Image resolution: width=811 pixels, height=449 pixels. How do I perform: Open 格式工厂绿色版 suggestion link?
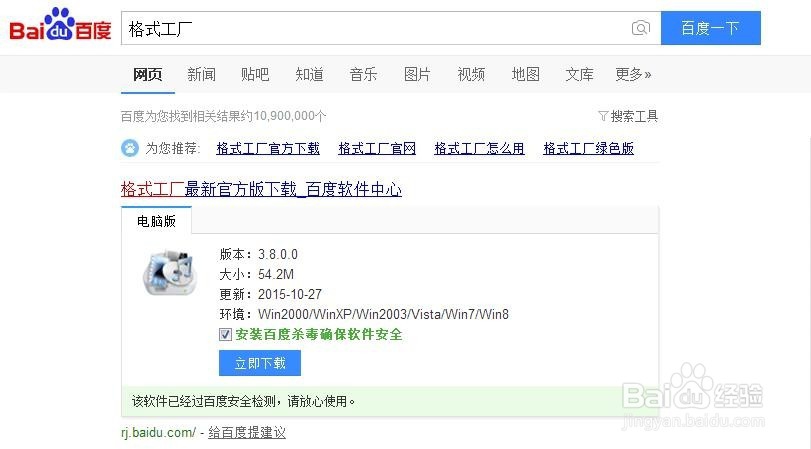[589, 148]
